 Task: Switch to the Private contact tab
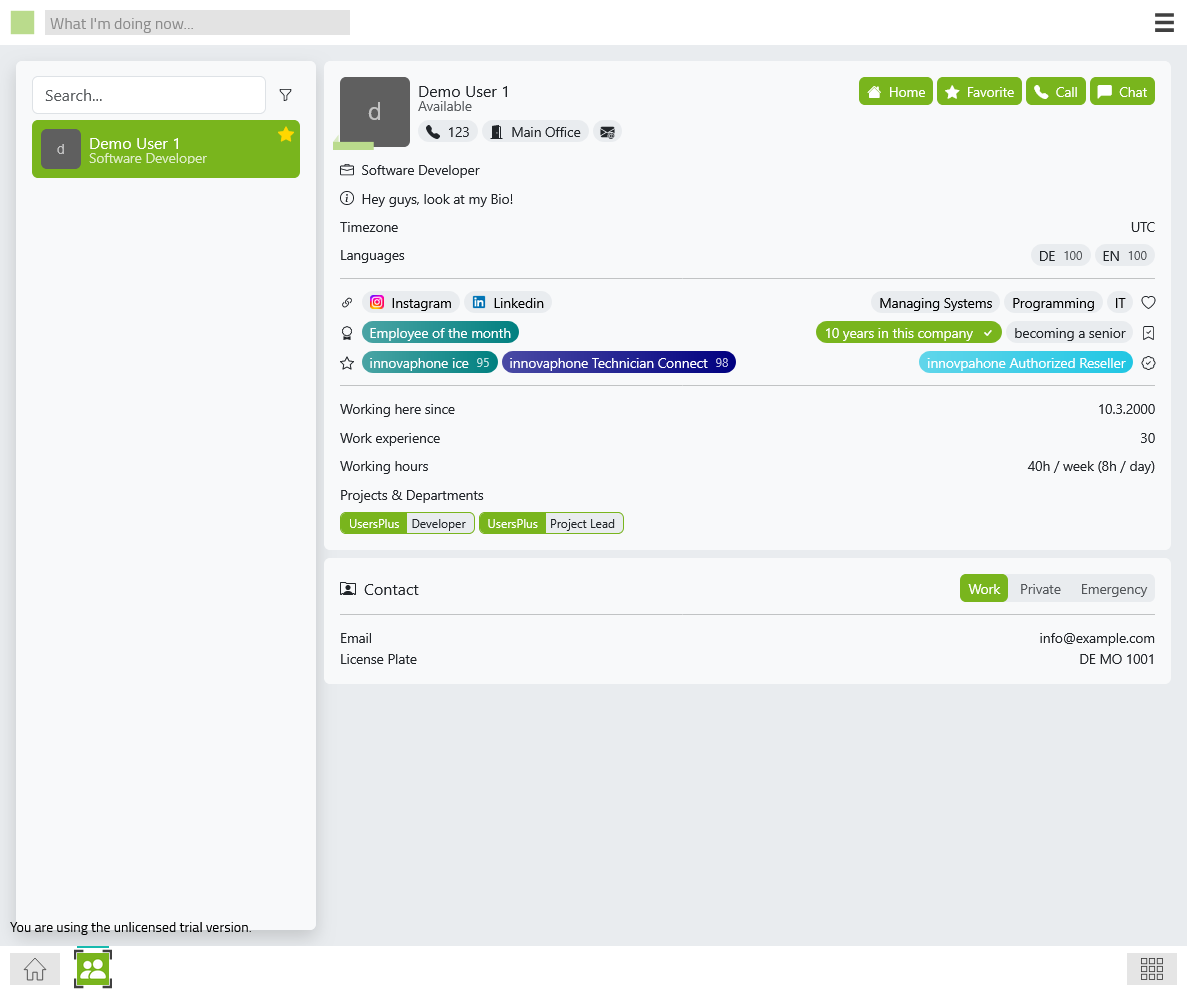[x=1040, y=589]
